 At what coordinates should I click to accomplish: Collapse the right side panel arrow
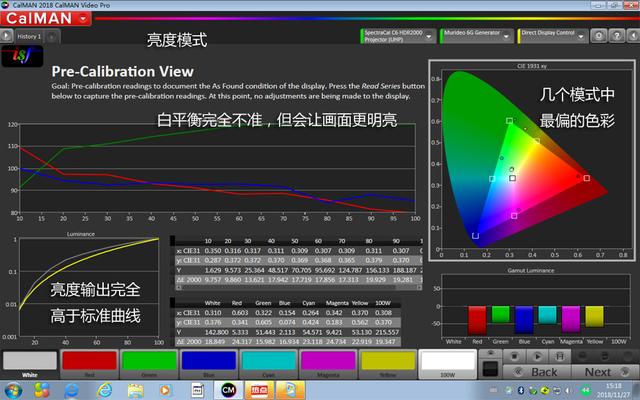[633, 36]
